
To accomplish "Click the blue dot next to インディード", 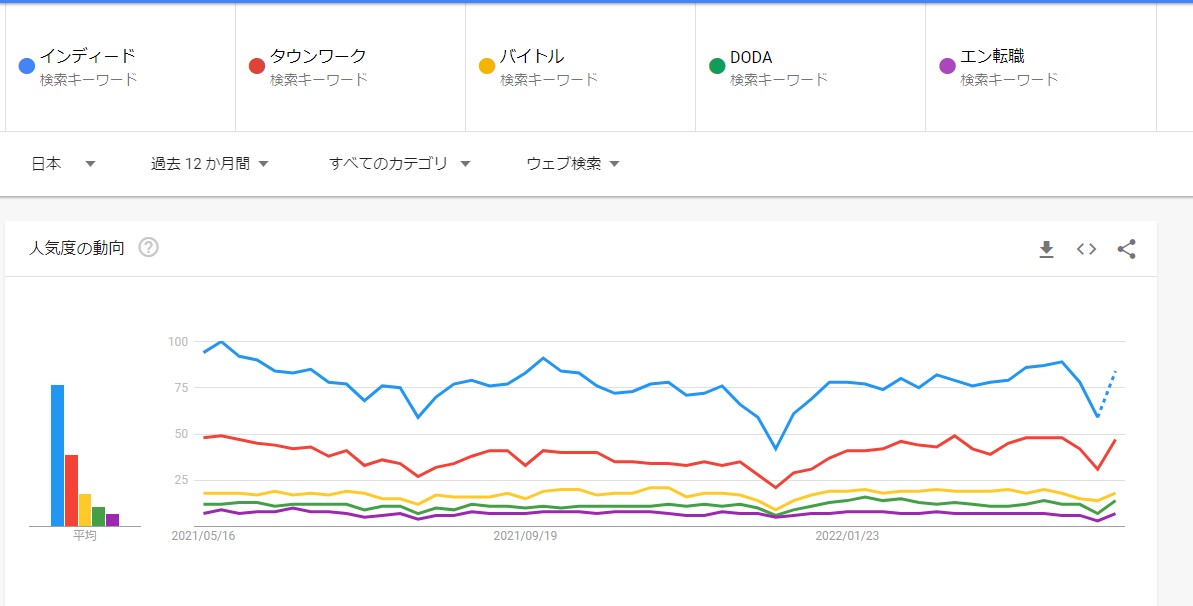I will click(27, 66).
